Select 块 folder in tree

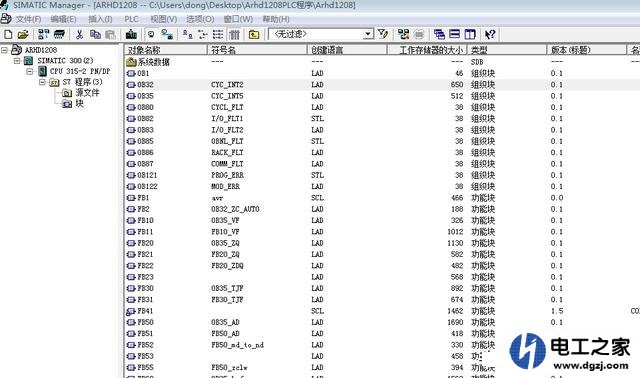click(80, 104)
